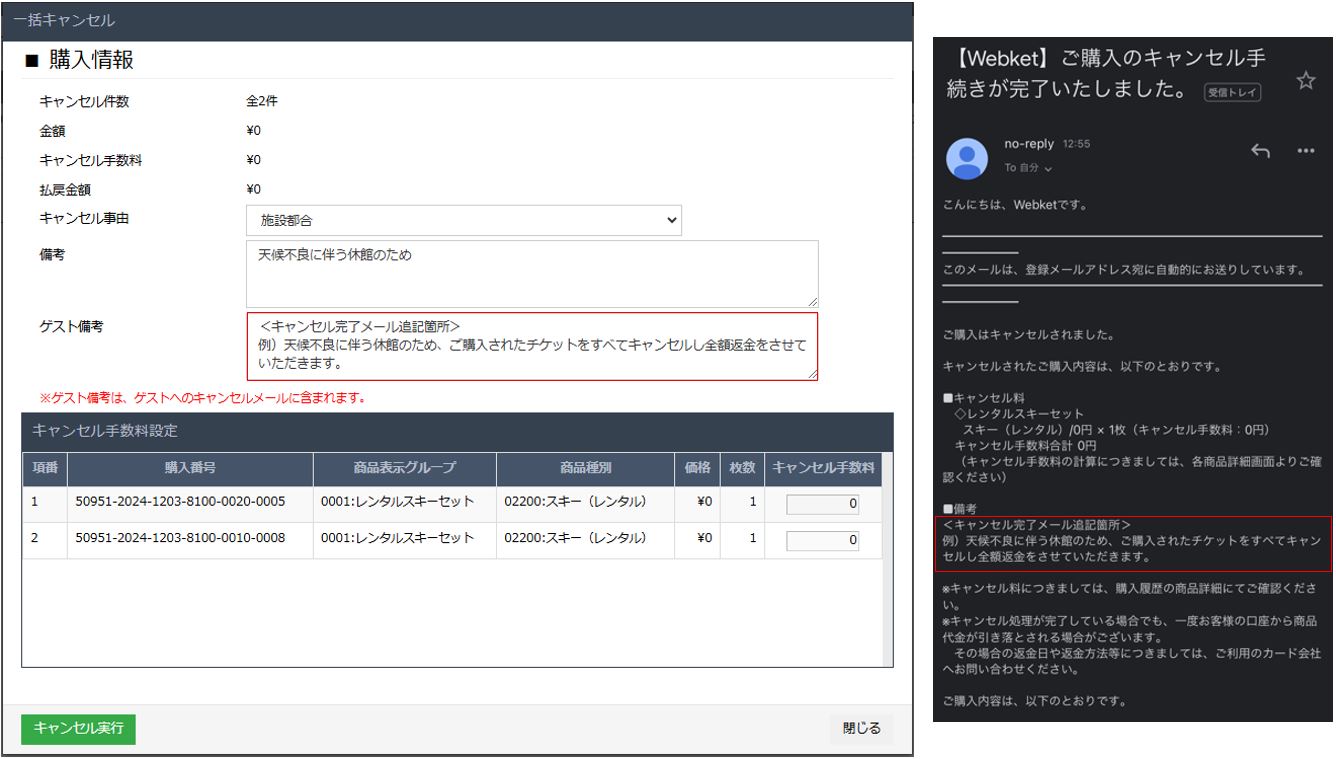1336x759 pixels.
Task: Click the 商品種別 column header
Action: coord(585,469)
